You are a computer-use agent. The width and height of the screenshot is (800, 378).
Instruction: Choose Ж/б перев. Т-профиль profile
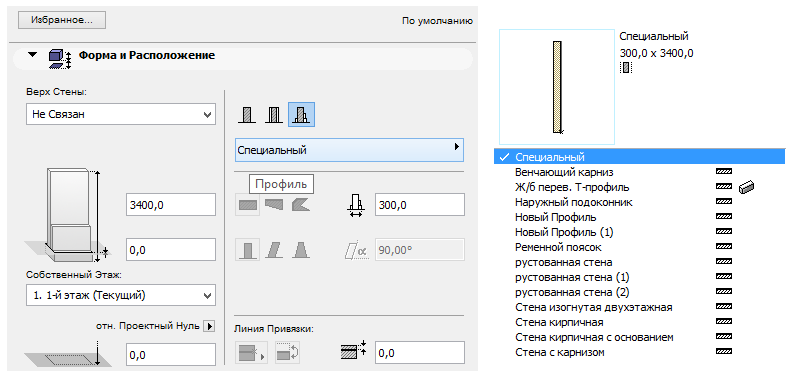coord(639,187)
